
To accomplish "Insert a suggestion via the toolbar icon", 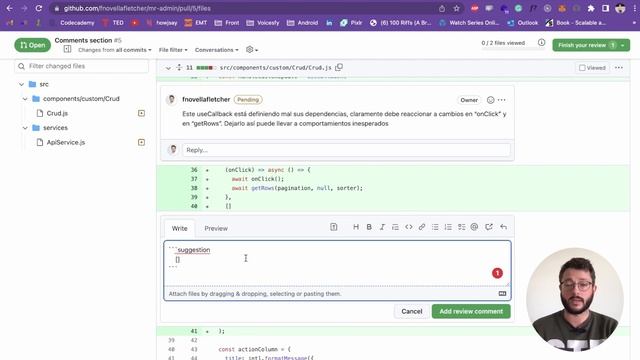I will tap(333, 227).
